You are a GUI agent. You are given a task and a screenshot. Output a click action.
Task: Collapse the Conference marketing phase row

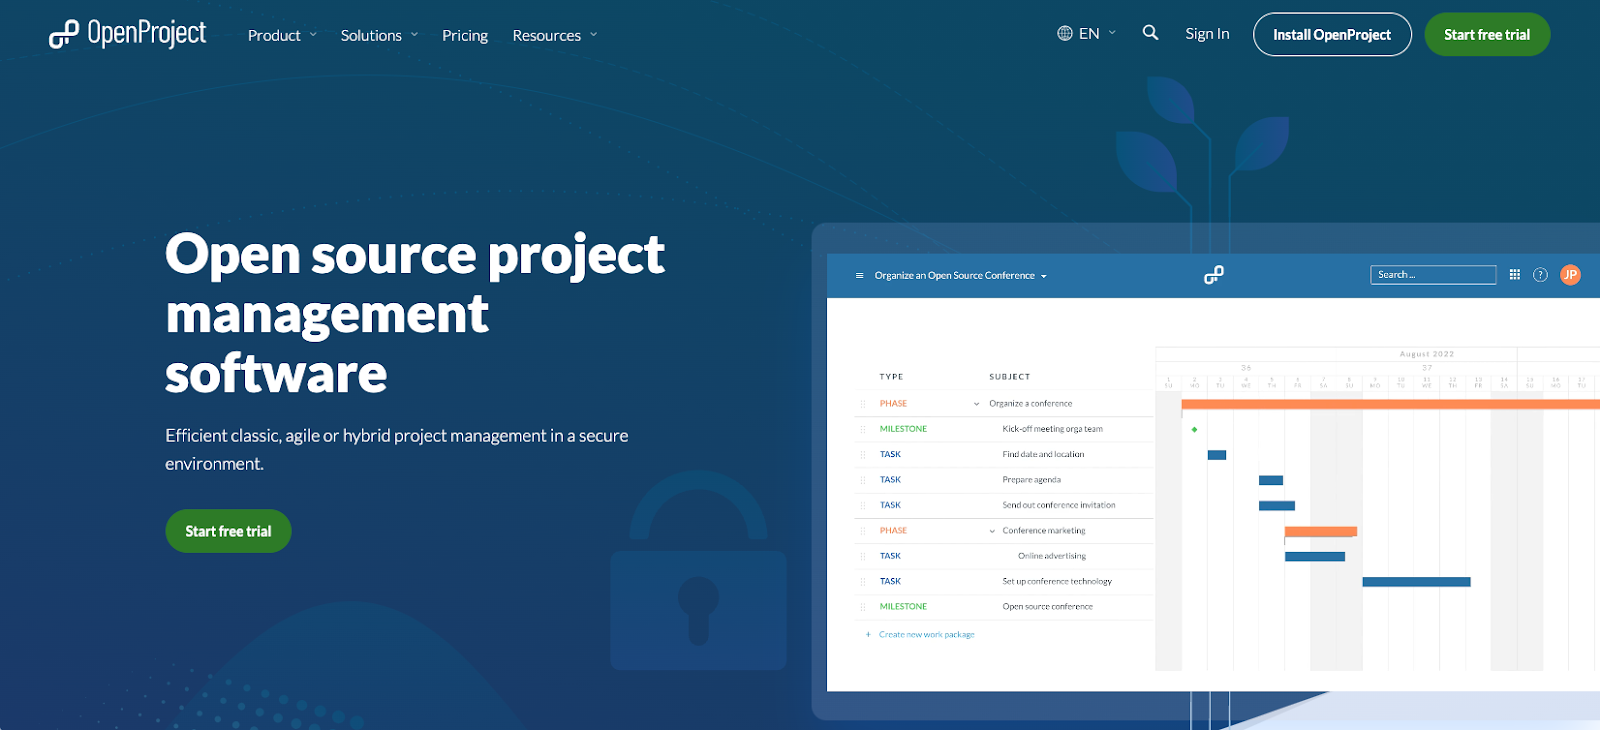tap(992, 531)
